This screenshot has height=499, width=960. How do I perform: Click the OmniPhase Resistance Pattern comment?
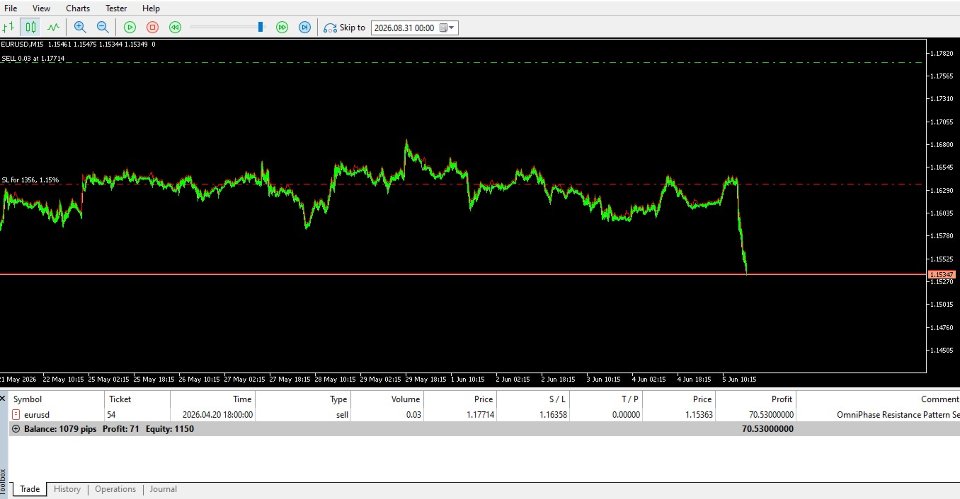click(x=898, y=415)
